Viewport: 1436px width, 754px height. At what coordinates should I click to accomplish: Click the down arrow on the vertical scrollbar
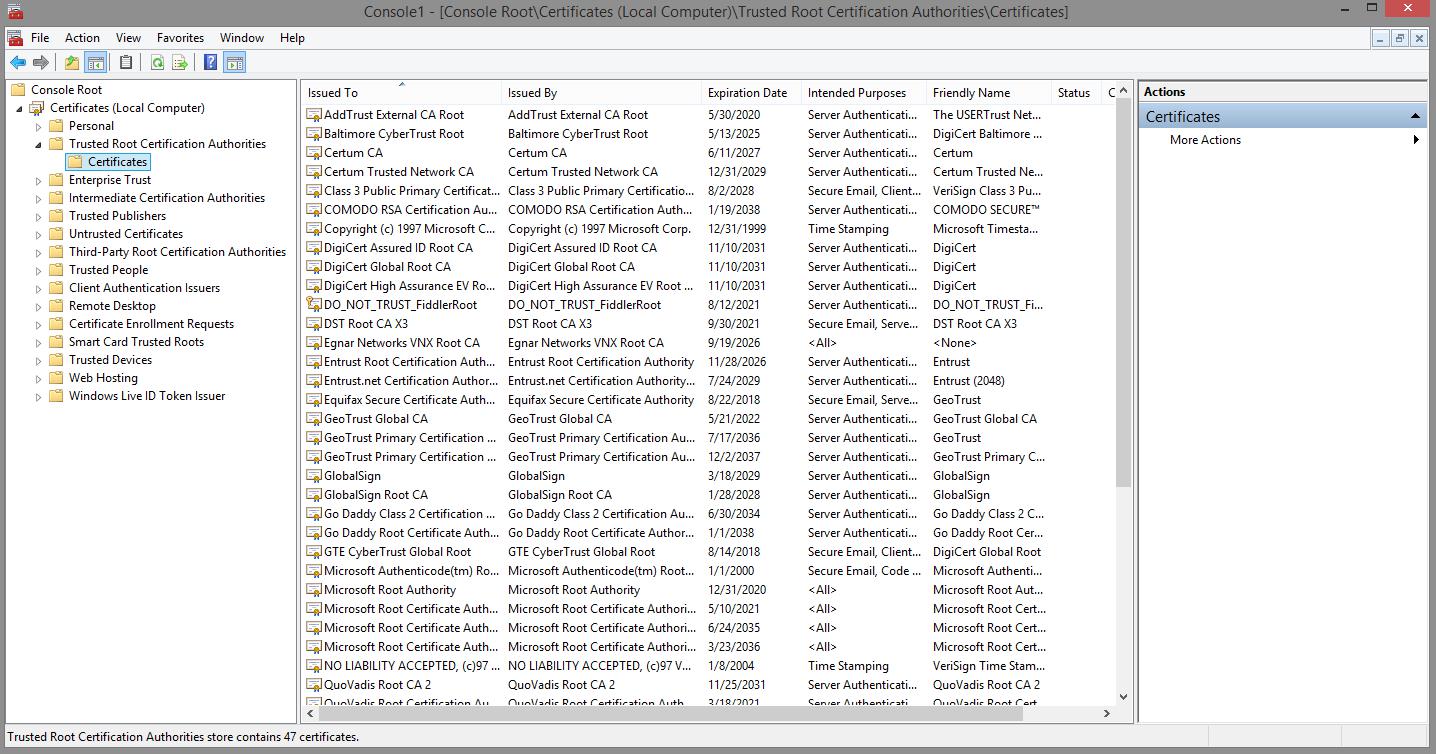coord(1122,696)
